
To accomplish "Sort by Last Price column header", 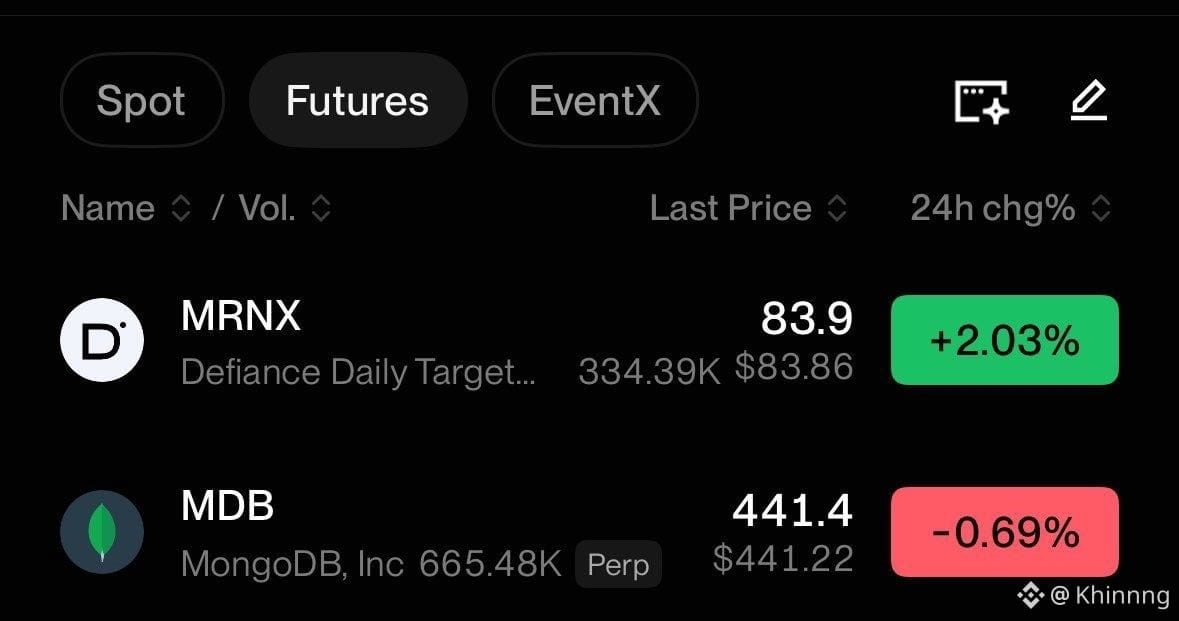I will (x=731, y=208).
